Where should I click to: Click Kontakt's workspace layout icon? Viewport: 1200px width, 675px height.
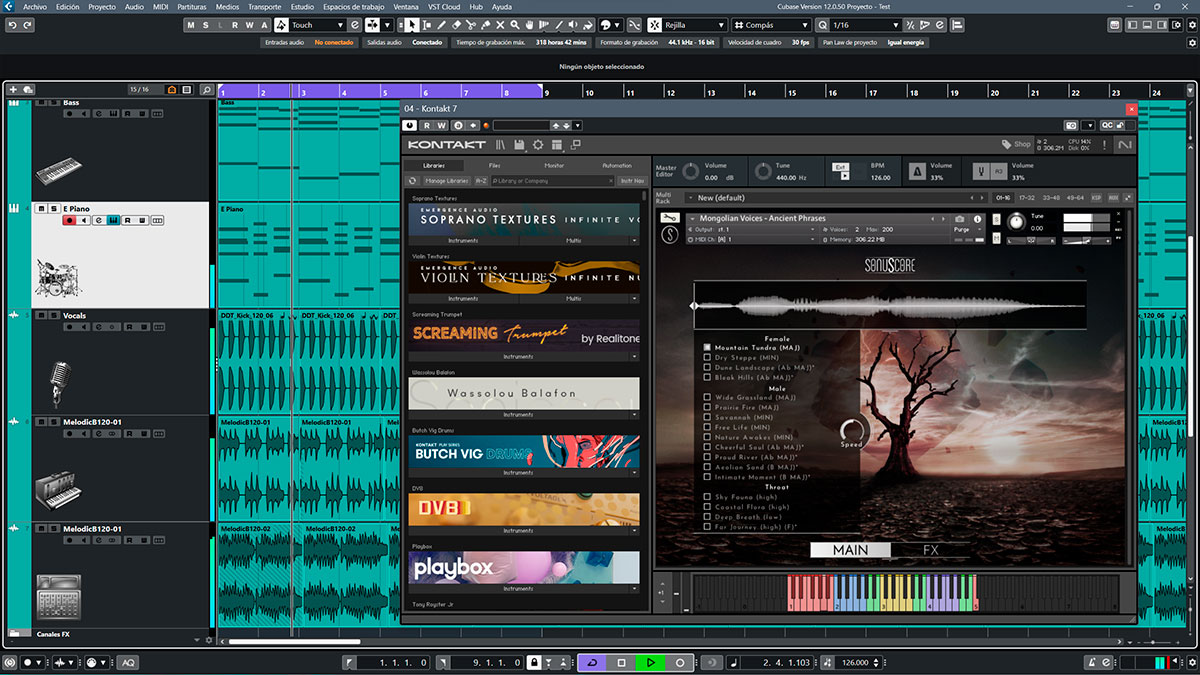click(x=557, y=145)
